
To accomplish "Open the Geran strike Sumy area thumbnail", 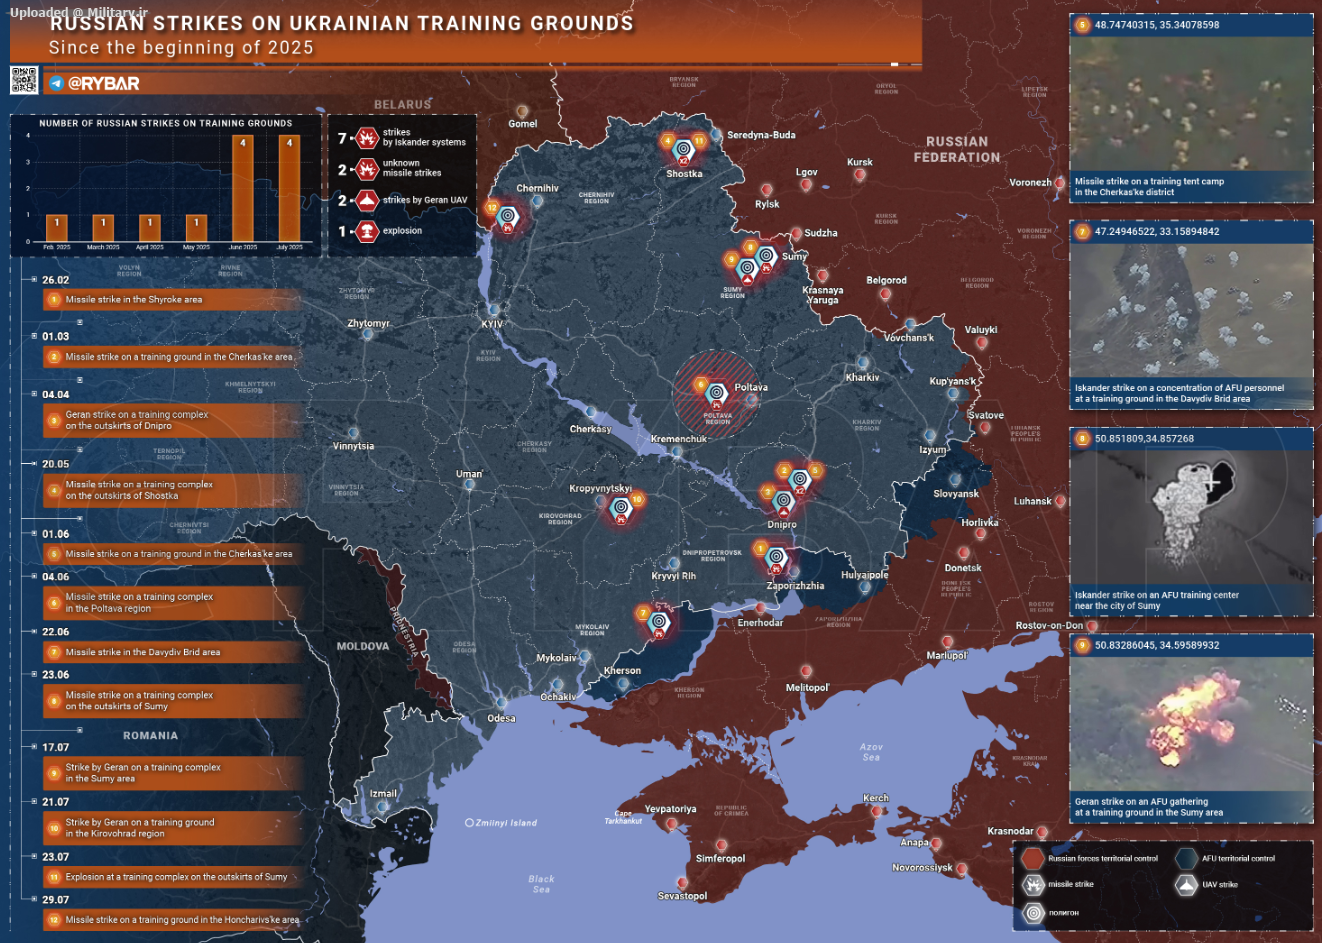I will coord(1191,729).
